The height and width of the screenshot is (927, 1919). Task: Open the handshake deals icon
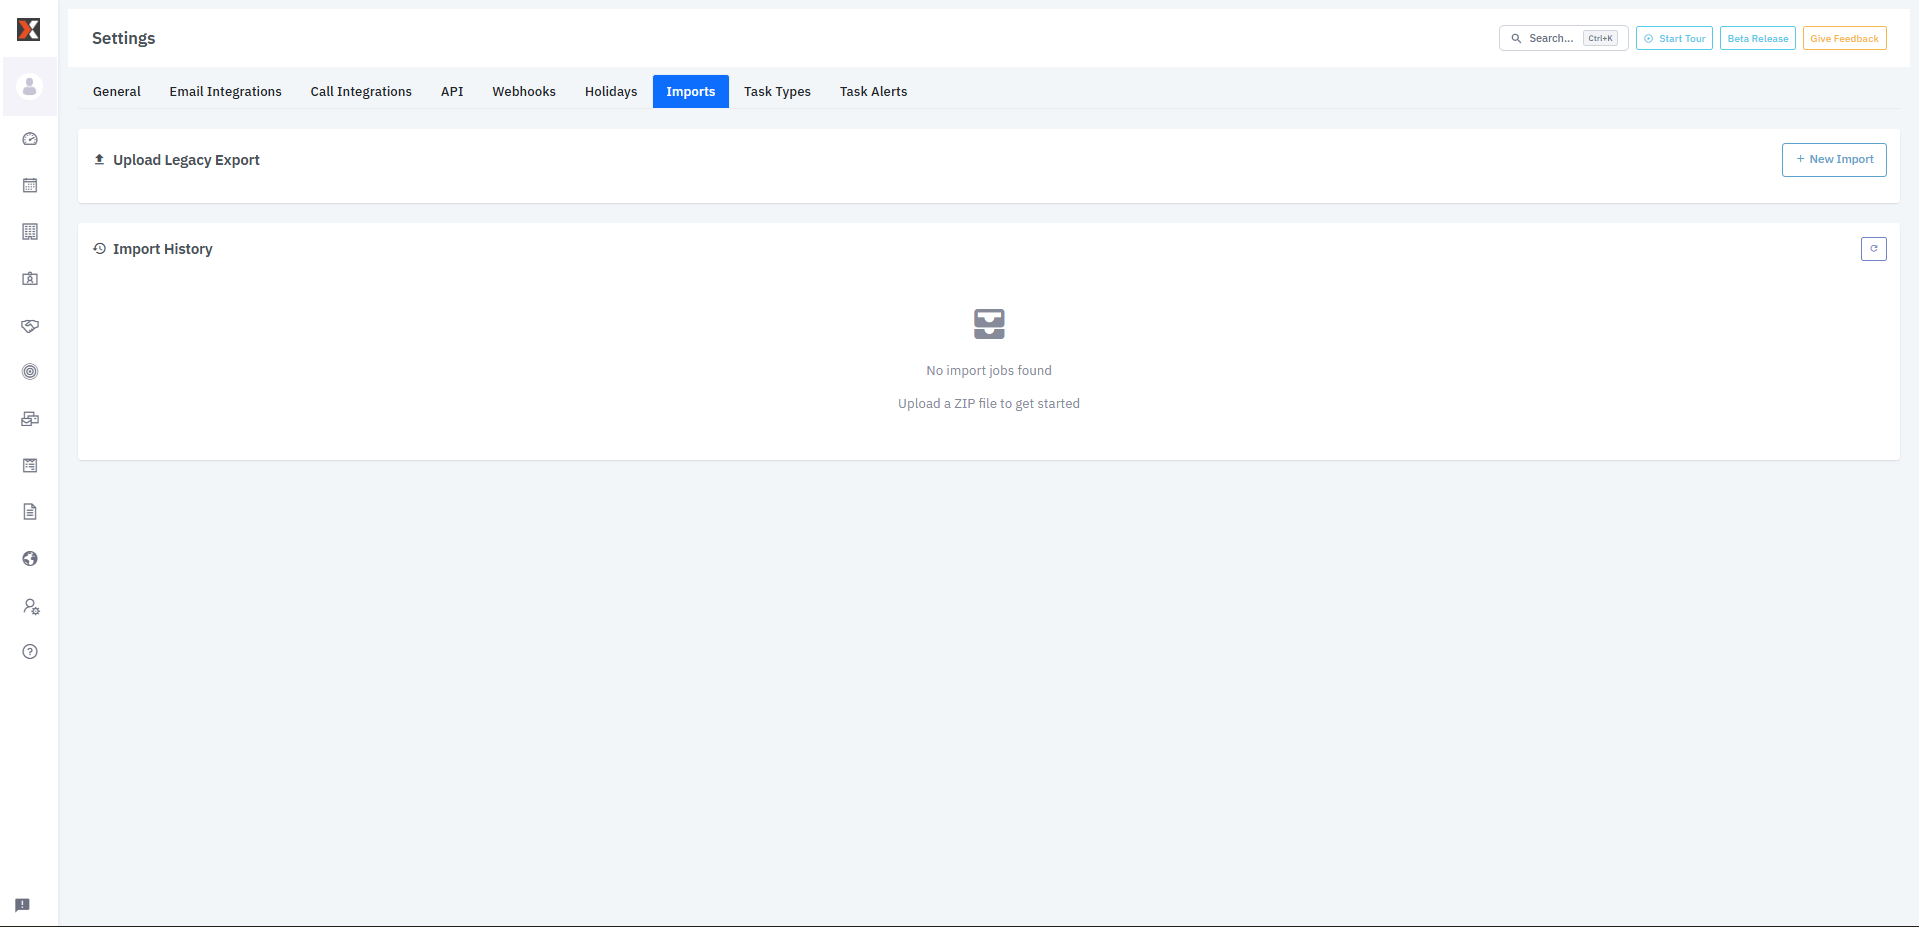pyautogui.click(x=30, y=326)
